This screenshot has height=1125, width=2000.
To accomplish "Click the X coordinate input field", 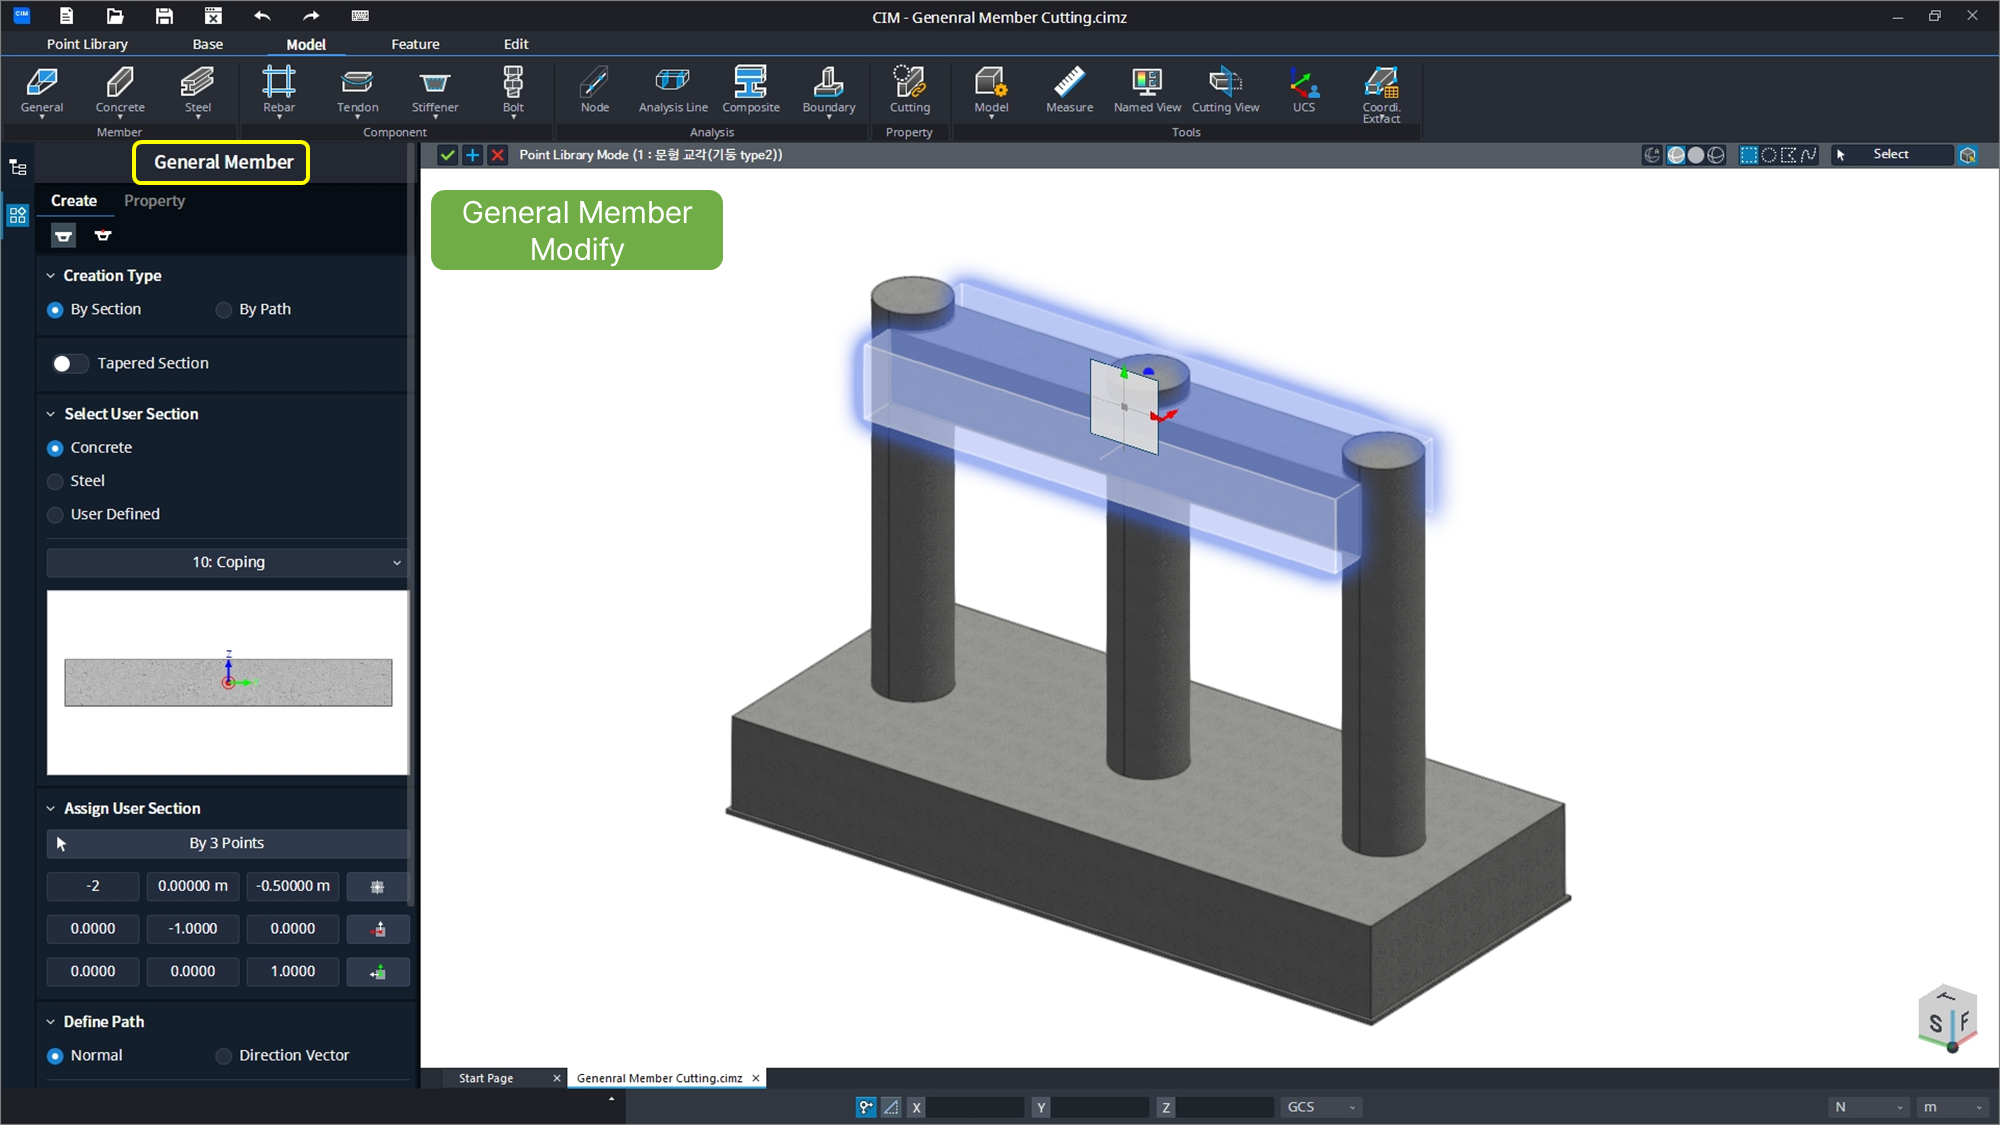I will 975,1107.
